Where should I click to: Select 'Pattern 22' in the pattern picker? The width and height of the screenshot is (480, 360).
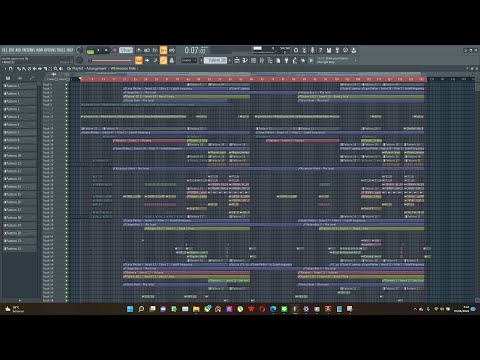pos(20,249)
